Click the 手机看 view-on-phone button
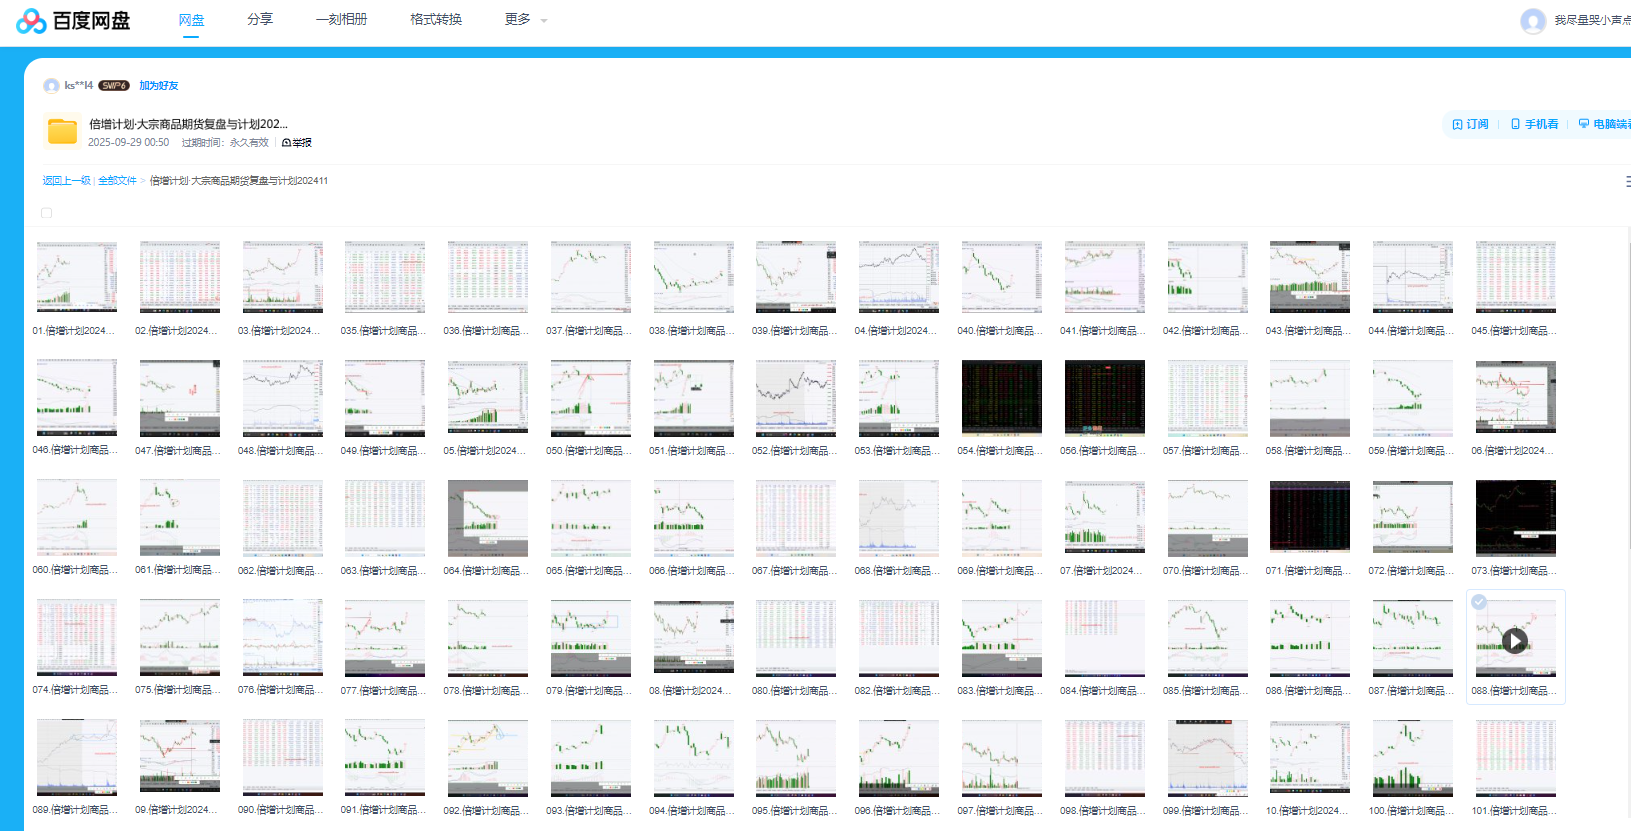This screenshot has height=831, width=1631. click(1534, 124)
